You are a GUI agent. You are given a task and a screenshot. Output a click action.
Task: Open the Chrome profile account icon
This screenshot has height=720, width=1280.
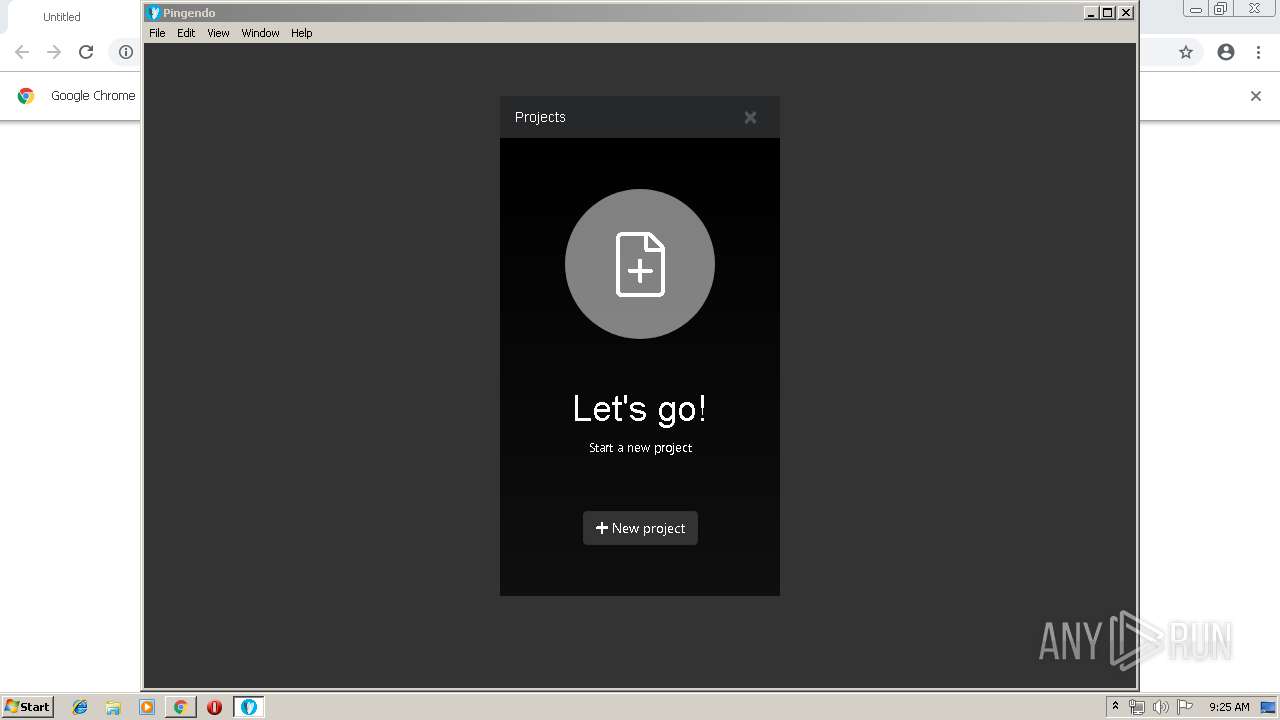(x=1226, y=52)
